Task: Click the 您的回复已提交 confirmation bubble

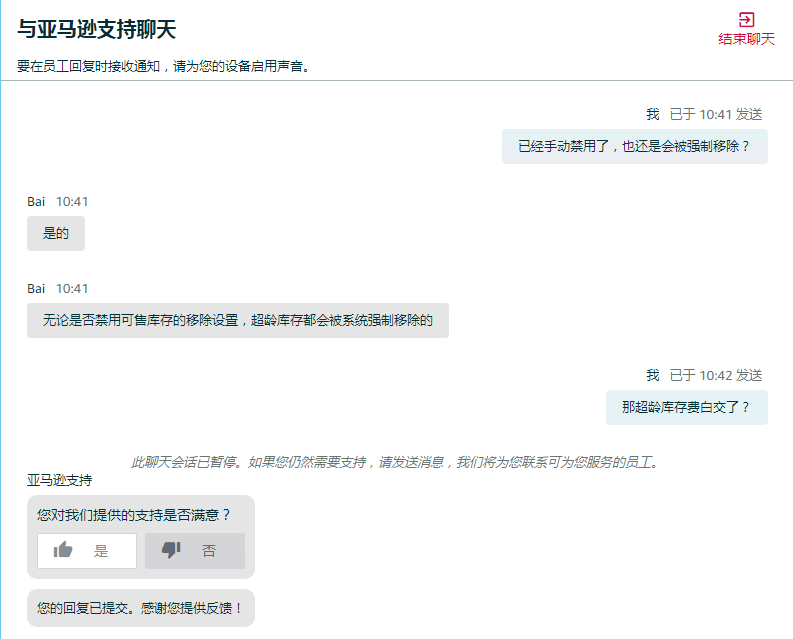Action: (140, 607)
